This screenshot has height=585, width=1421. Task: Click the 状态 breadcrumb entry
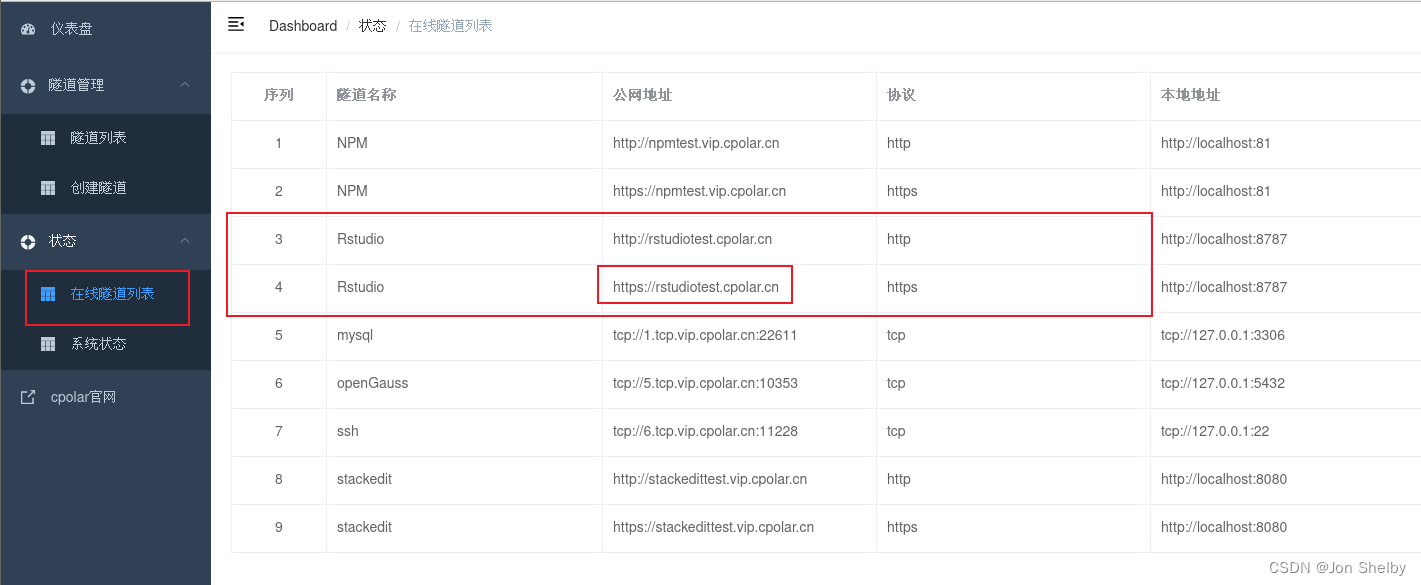click(x=372, y=25)
